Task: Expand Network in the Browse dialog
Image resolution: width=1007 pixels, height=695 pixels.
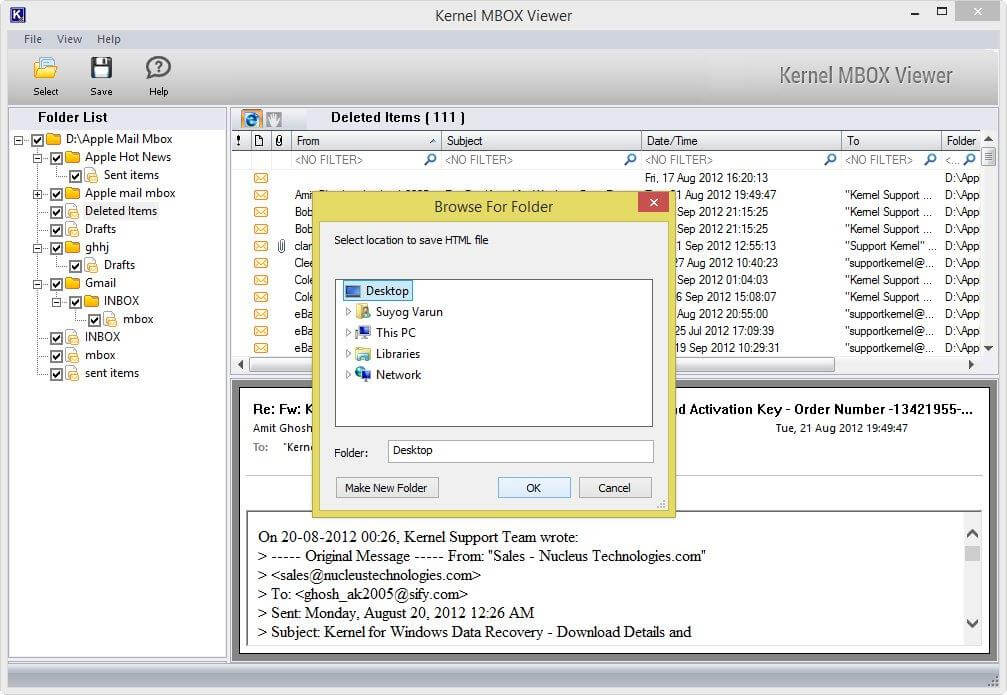Action: coord(348,375)
